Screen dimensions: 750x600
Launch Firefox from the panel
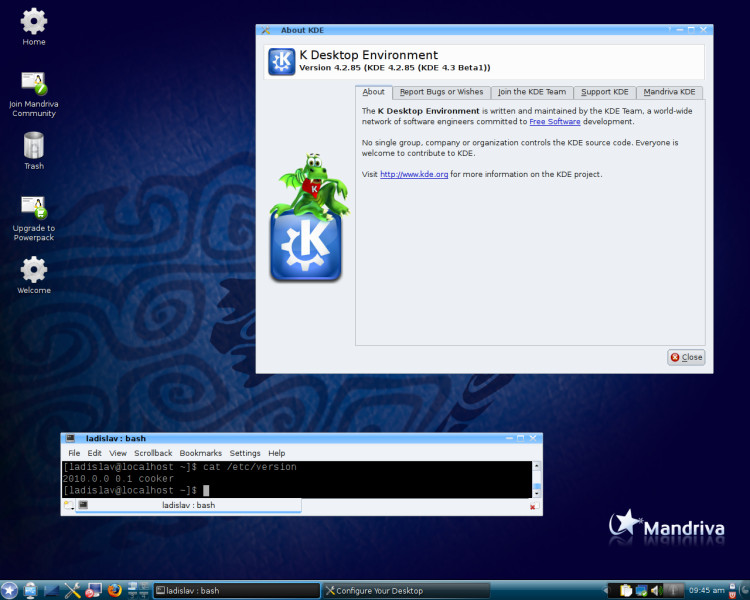click(x=115, y=590)
